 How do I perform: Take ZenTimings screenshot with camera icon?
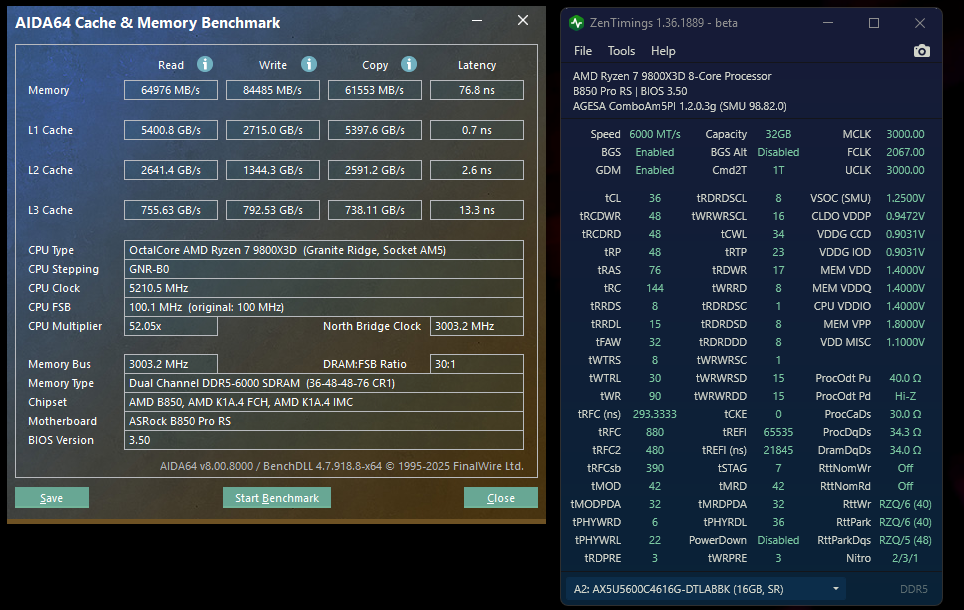[x=921, y=51]
